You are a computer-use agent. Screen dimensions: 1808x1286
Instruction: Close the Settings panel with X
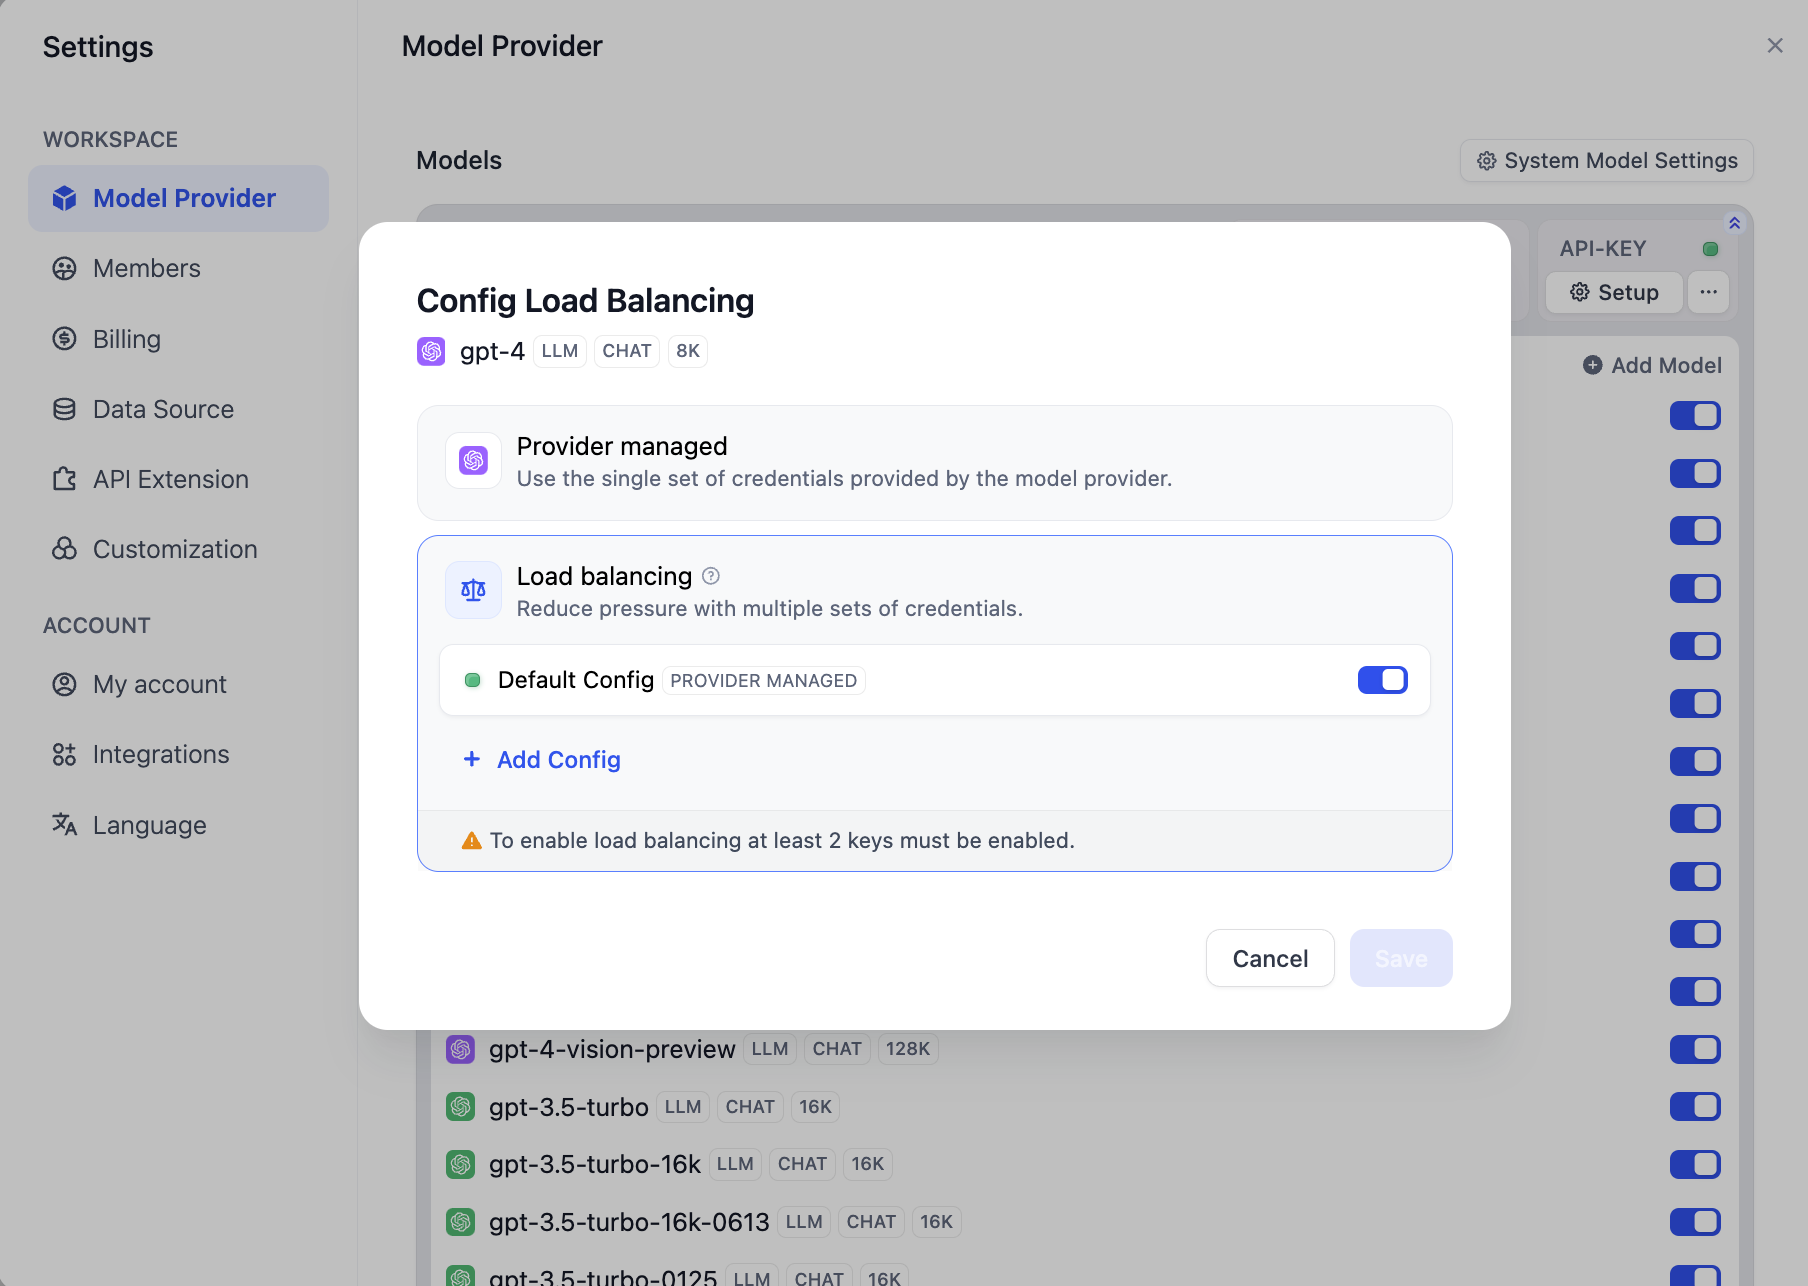point(1774,46)
